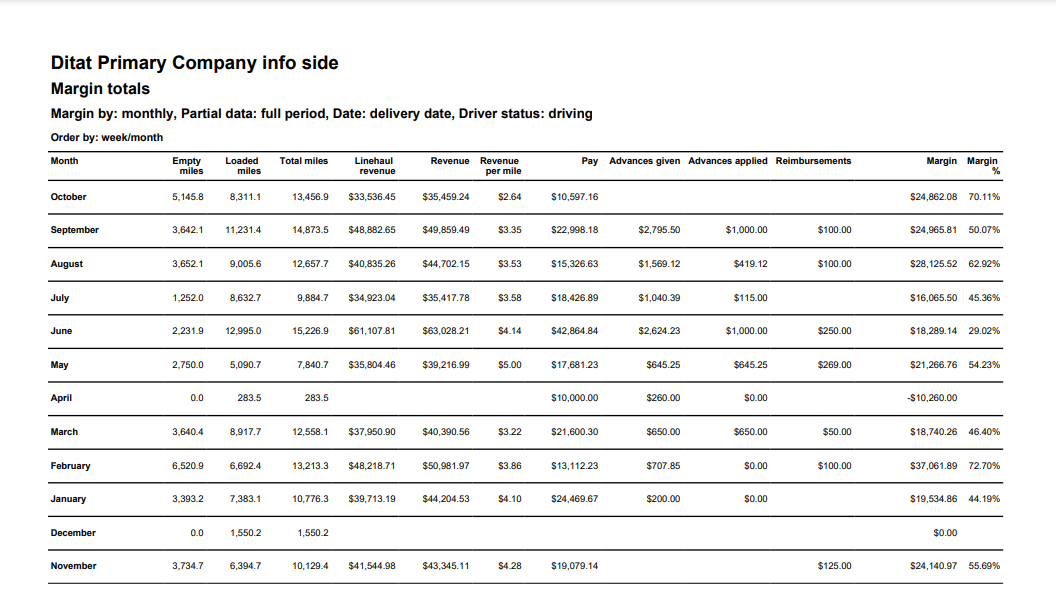Click the 'Revenue per mile' column header
The width and height of the screenshot is (1056, 608).
(500, 166)
